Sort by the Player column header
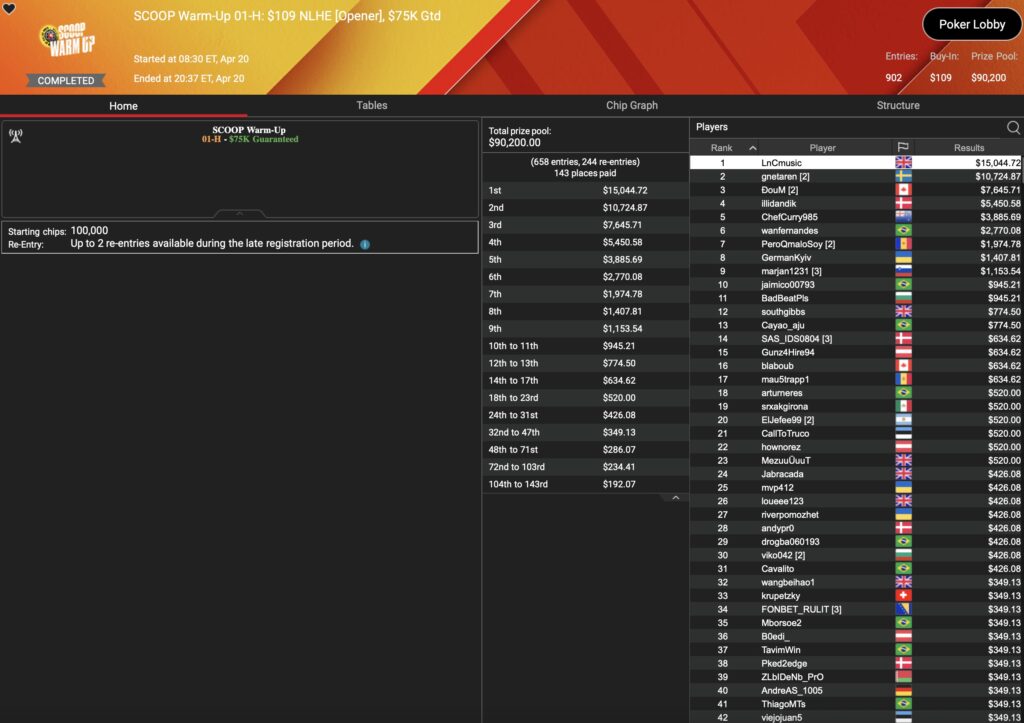1024x723 pixels. pos(822,148)
